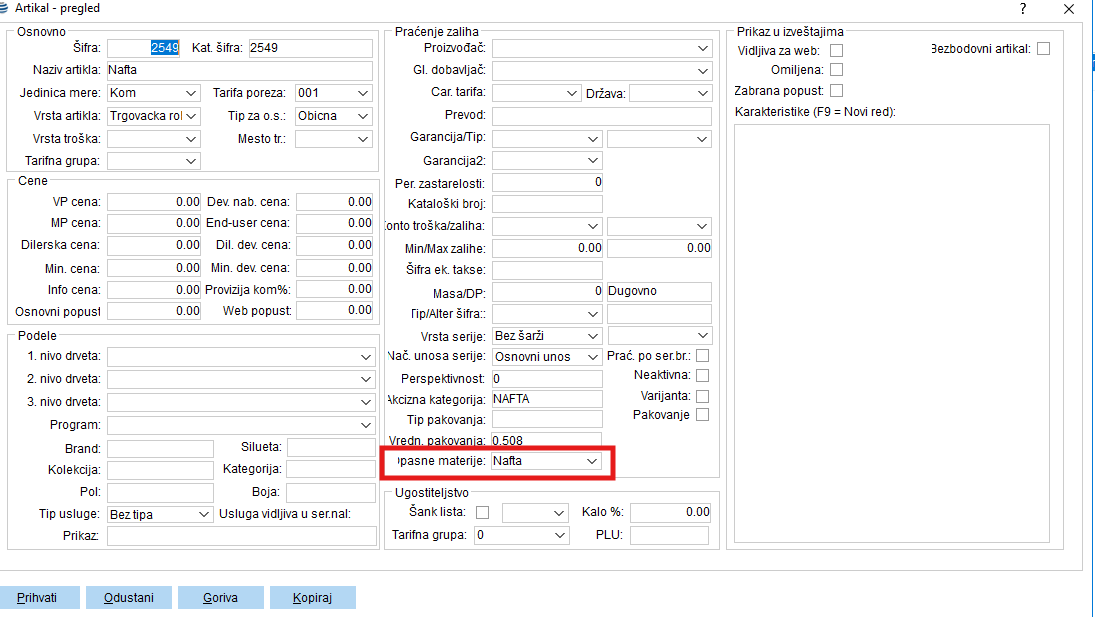Open the Goriva button
The width and height of the screenshot is (1095, 617).
click(x=220, y=598)
